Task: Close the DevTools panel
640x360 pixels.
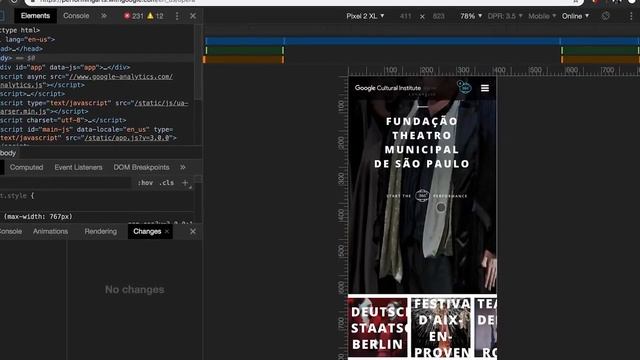Action: click(193, 16)
